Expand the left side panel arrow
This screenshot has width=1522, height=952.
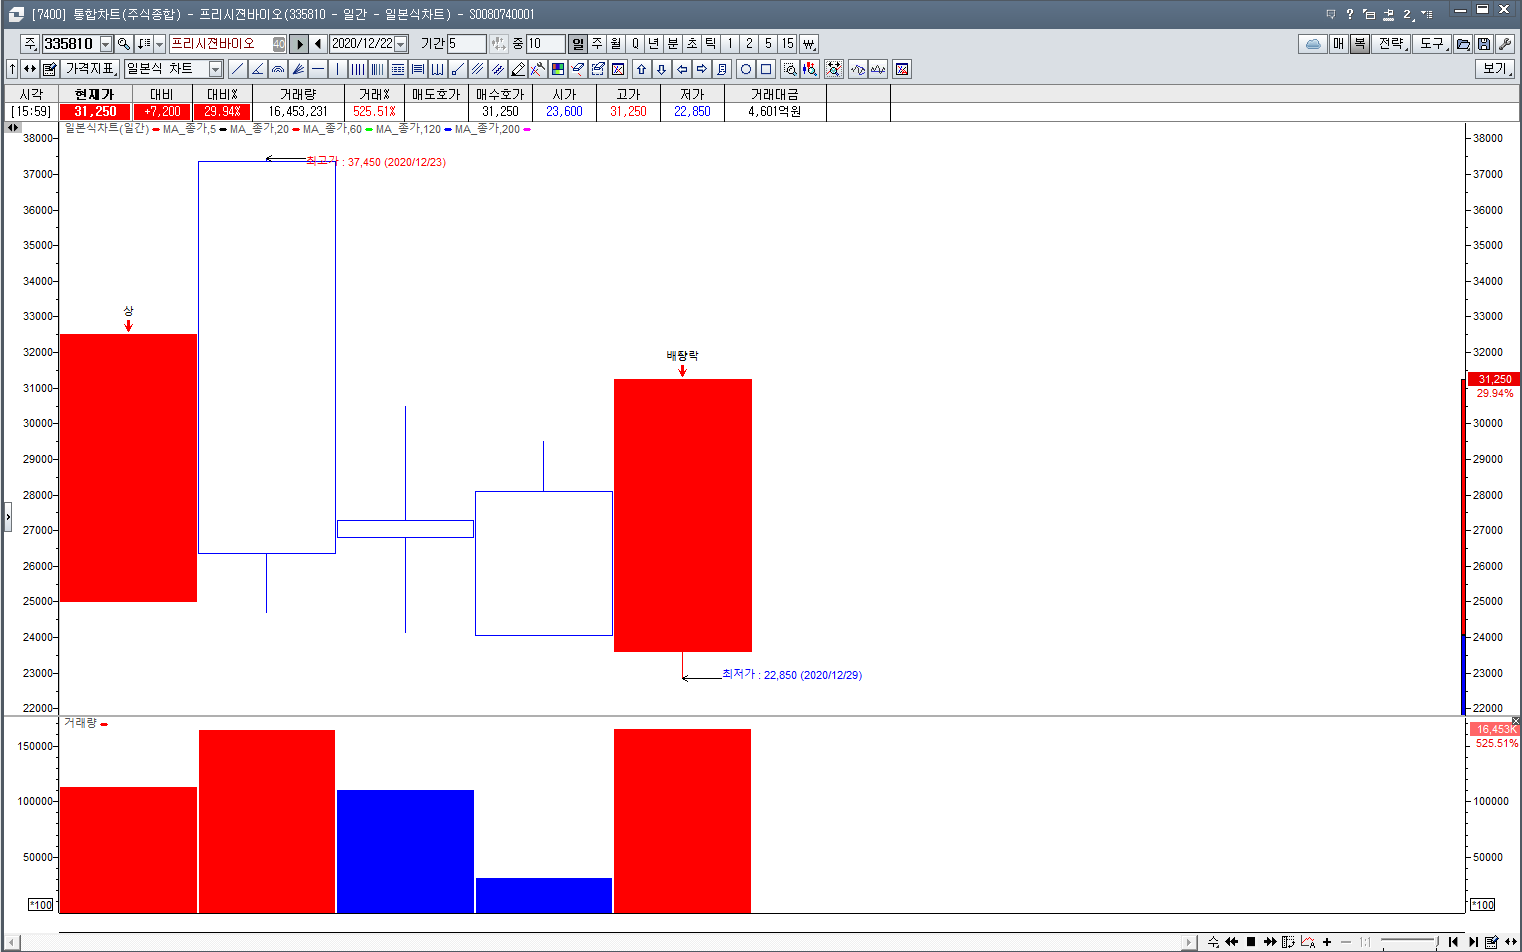point(8,517)
